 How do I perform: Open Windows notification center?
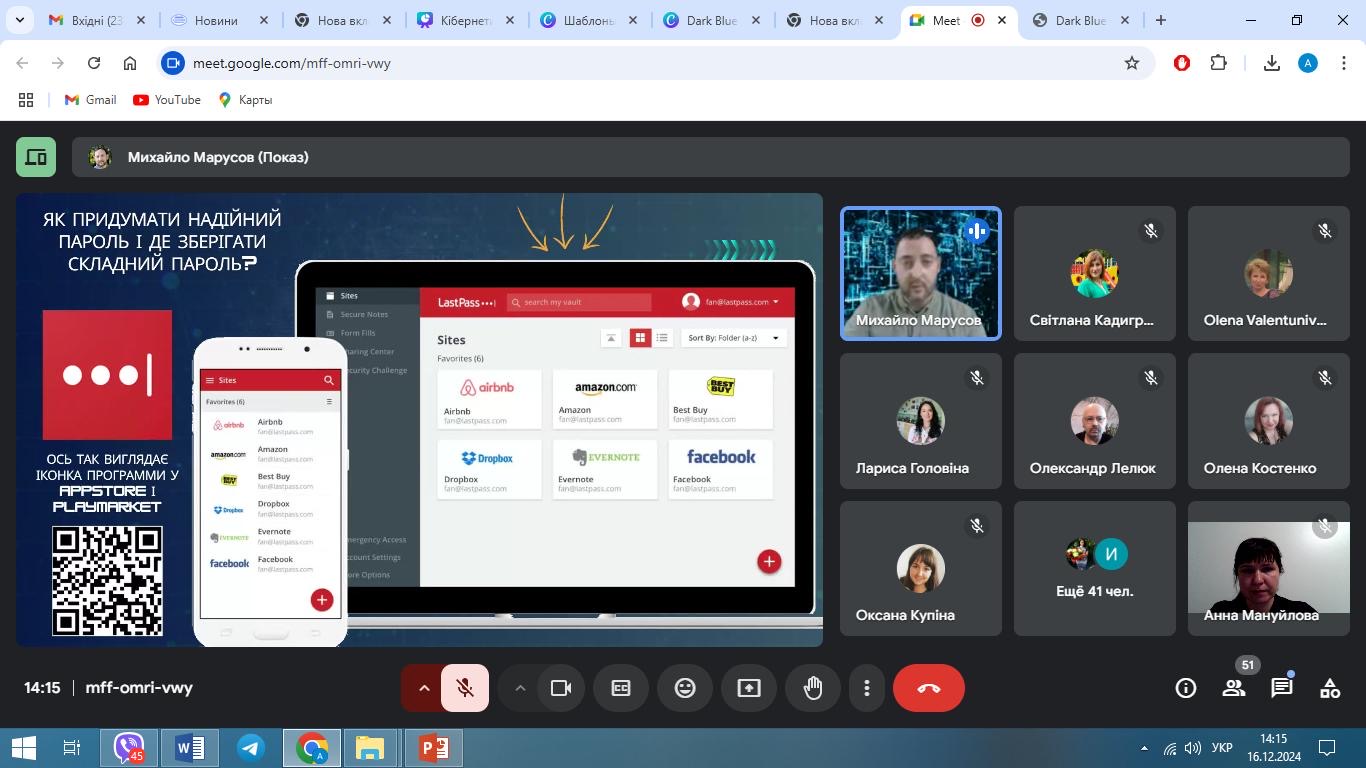click(1327, 748)
